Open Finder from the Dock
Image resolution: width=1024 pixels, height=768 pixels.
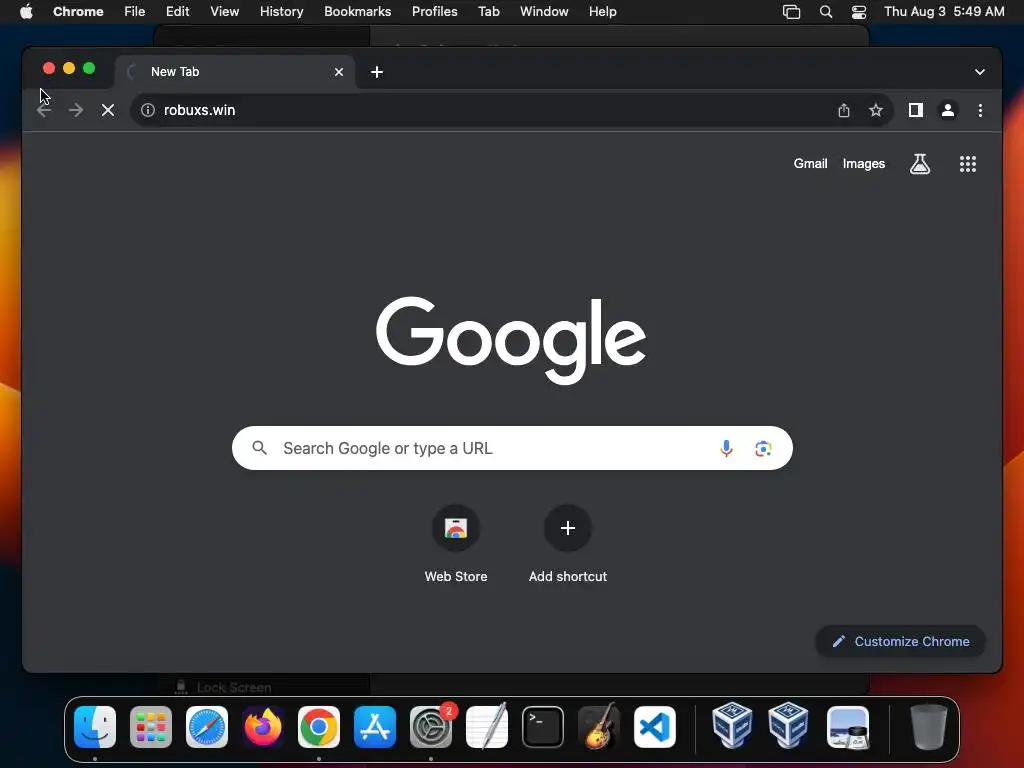click(95, 726)
